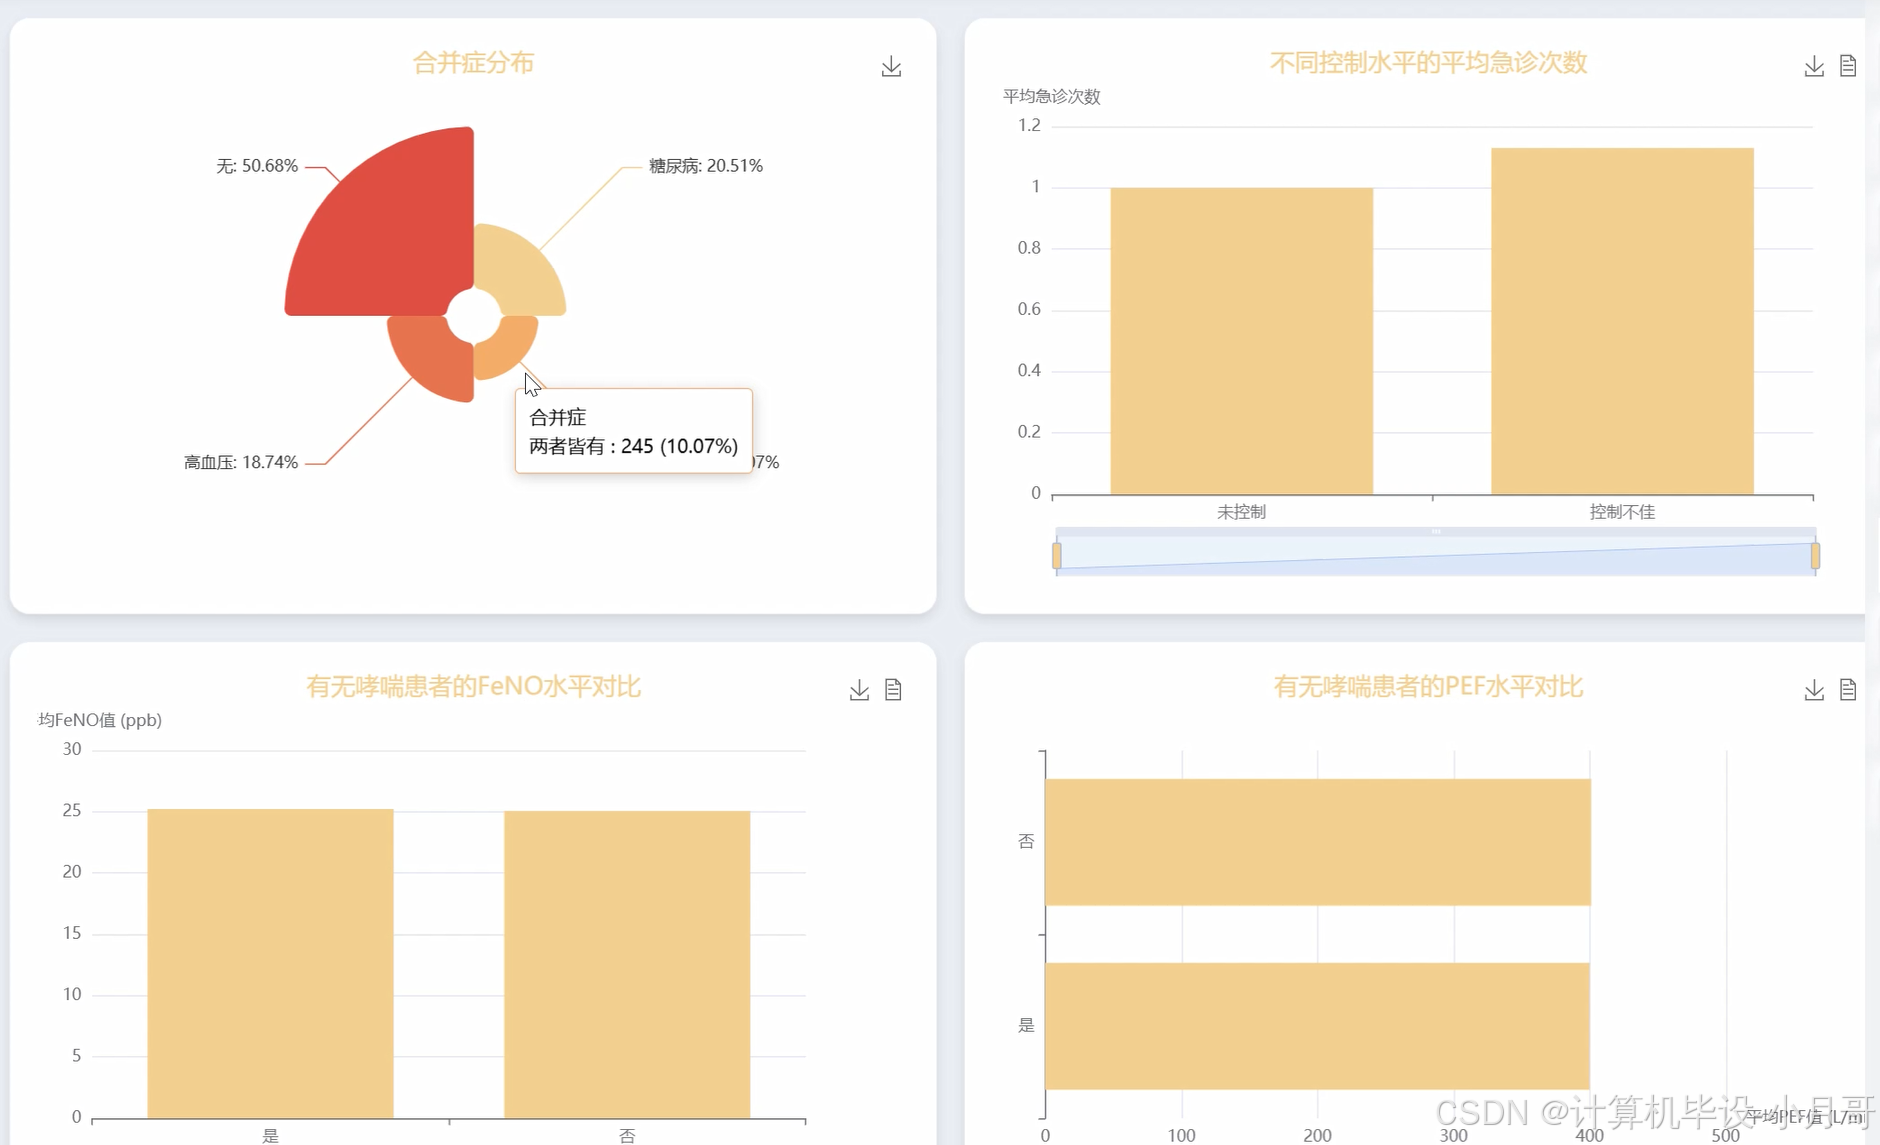Click the 两者皆有 tooltip popup
Image resolution: width=1880 pixels, height=1145 pixels.
tap(632, 431)
